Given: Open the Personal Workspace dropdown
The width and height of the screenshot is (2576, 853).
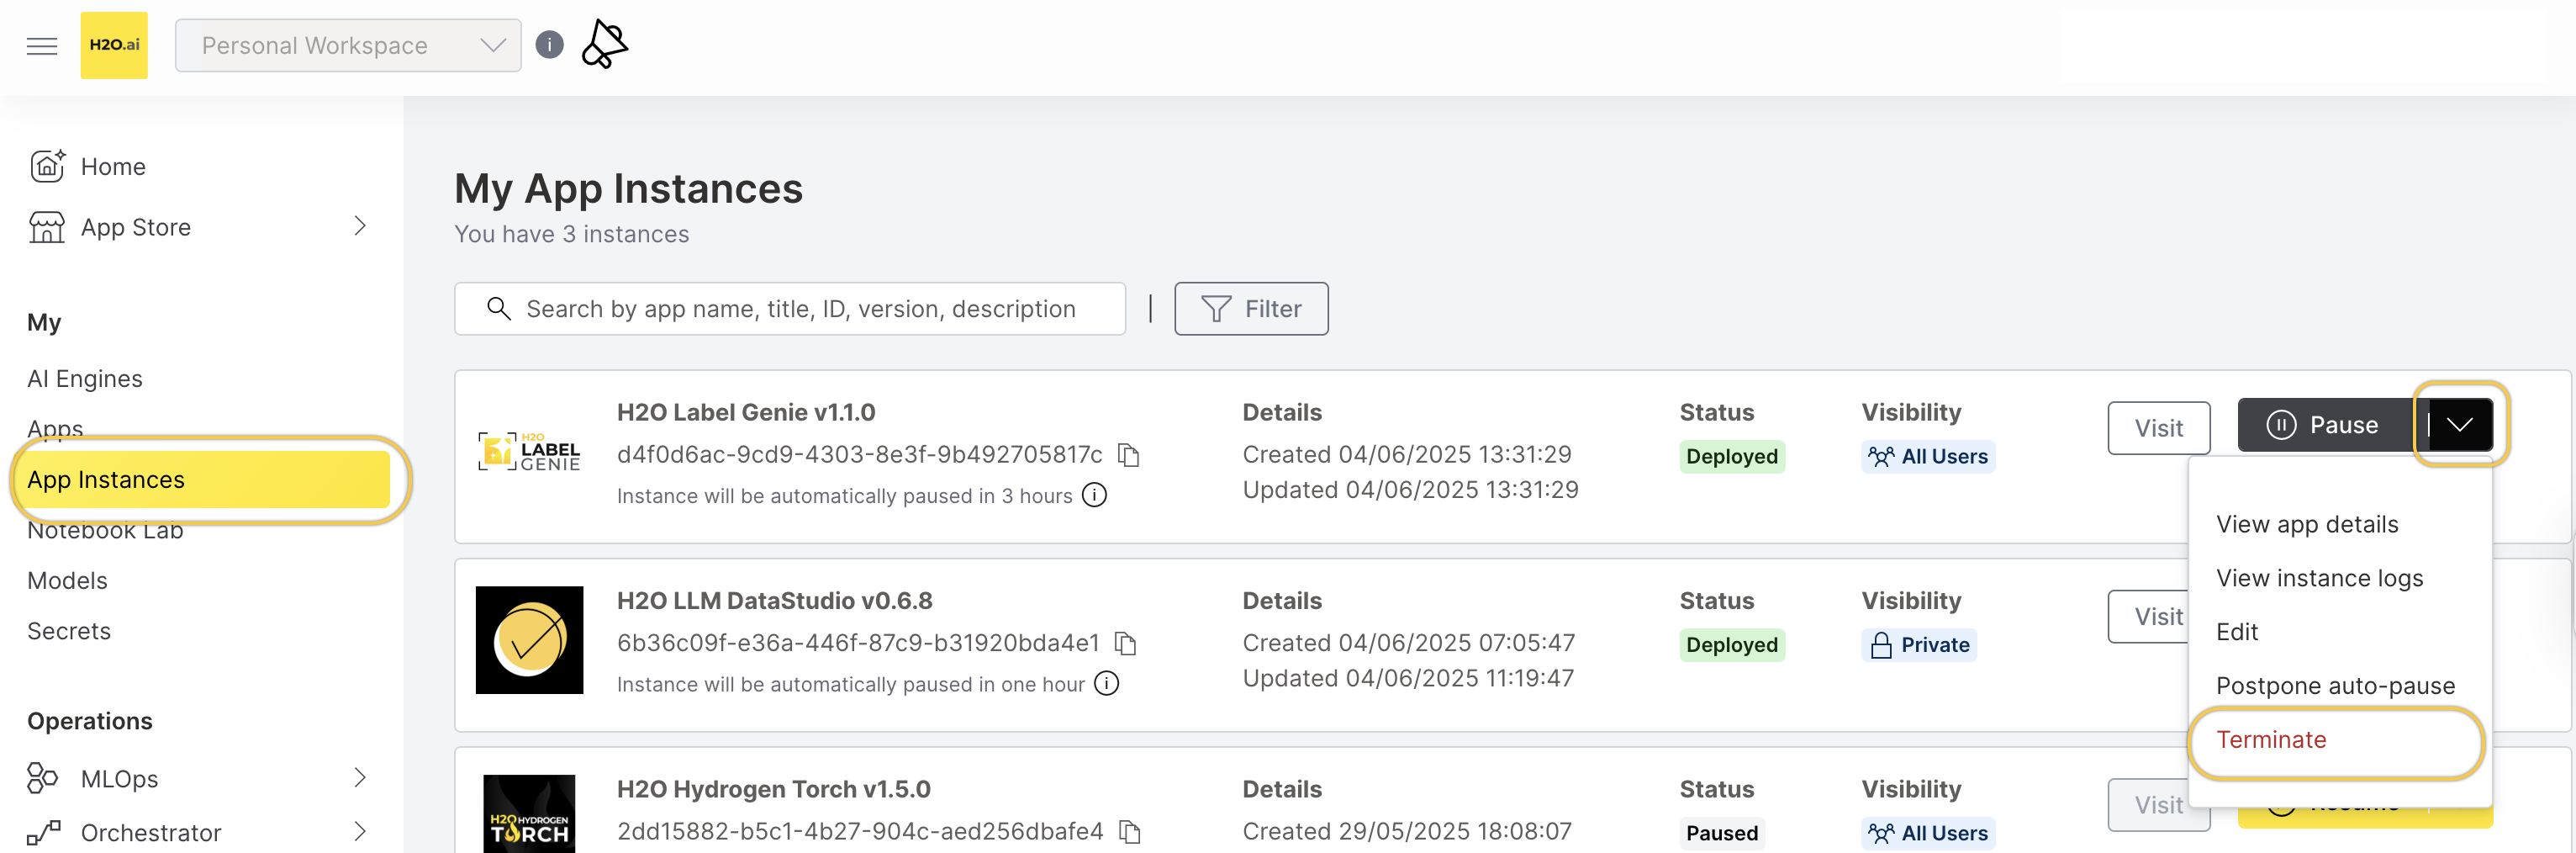Looking at the screenshot, I should click(x=348, y=46).
